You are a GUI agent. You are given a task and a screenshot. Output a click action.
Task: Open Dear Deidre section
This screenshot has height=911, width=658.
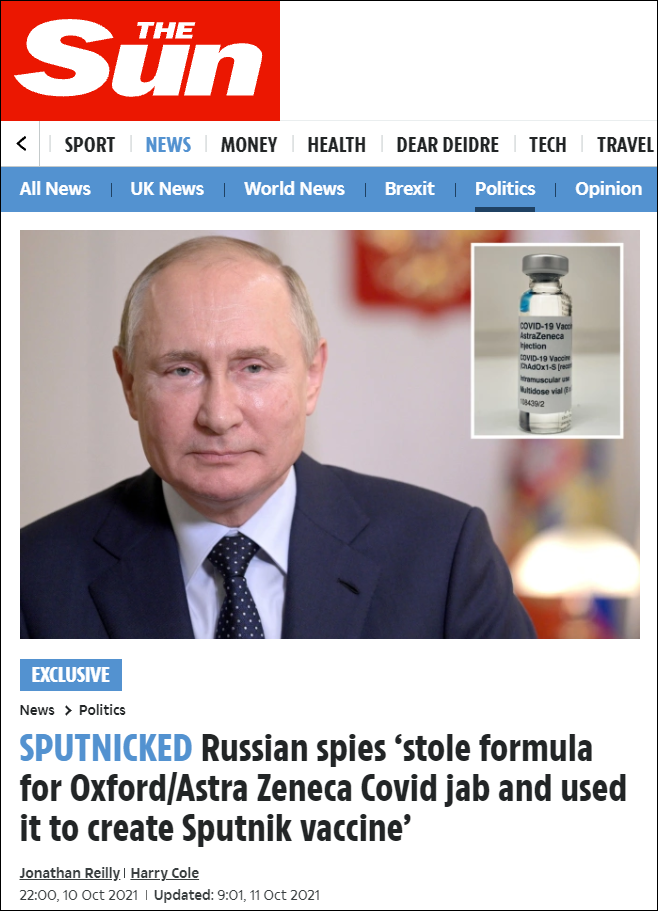point(447,145)
